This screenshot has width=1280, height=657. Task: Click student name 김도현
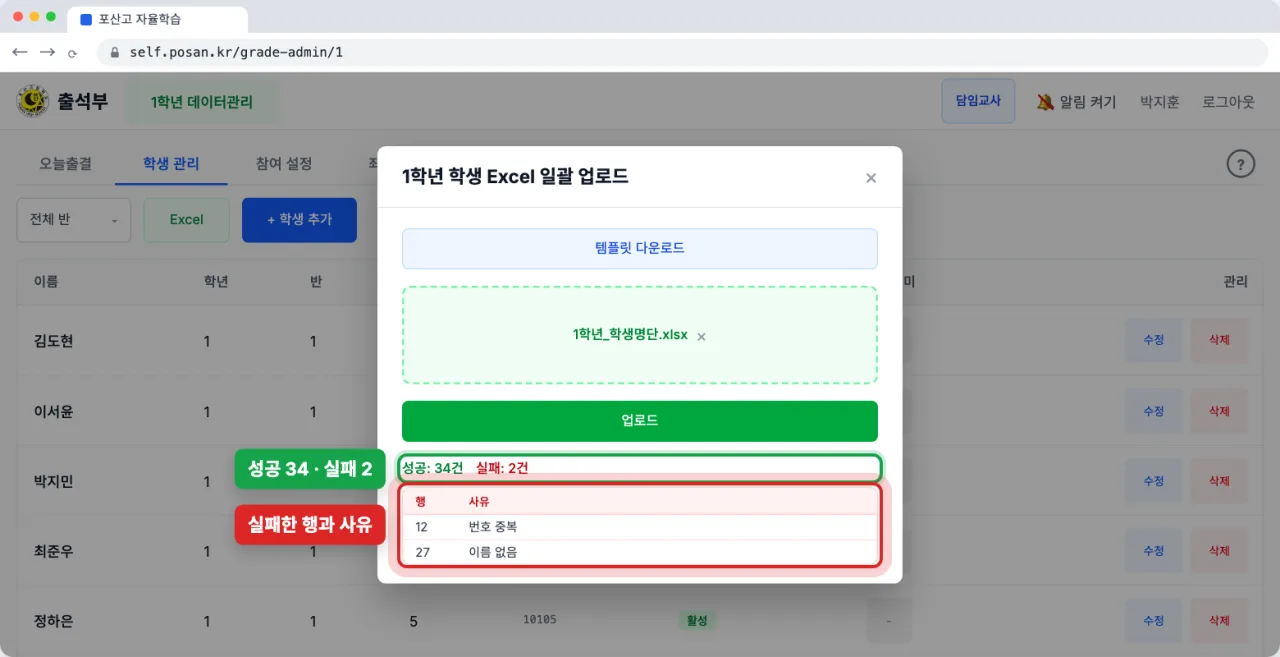pyautogui.click(x=54, y=341)
